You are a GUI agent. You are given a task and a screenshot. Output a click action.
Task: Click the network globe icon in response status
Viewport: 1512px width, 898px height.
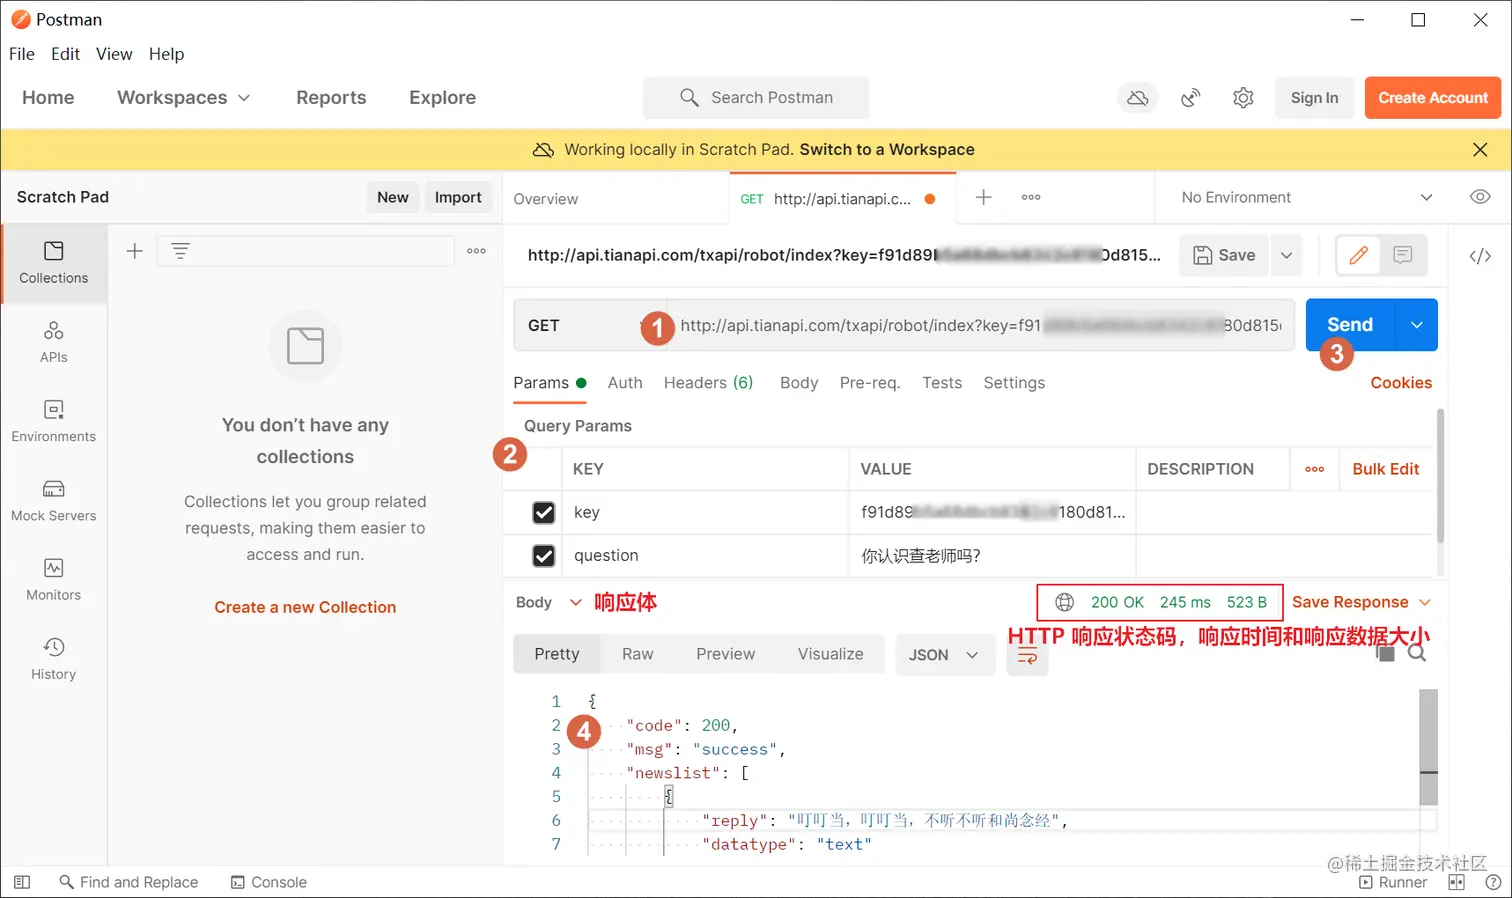pyautogui.click(x=1065, y=602)
